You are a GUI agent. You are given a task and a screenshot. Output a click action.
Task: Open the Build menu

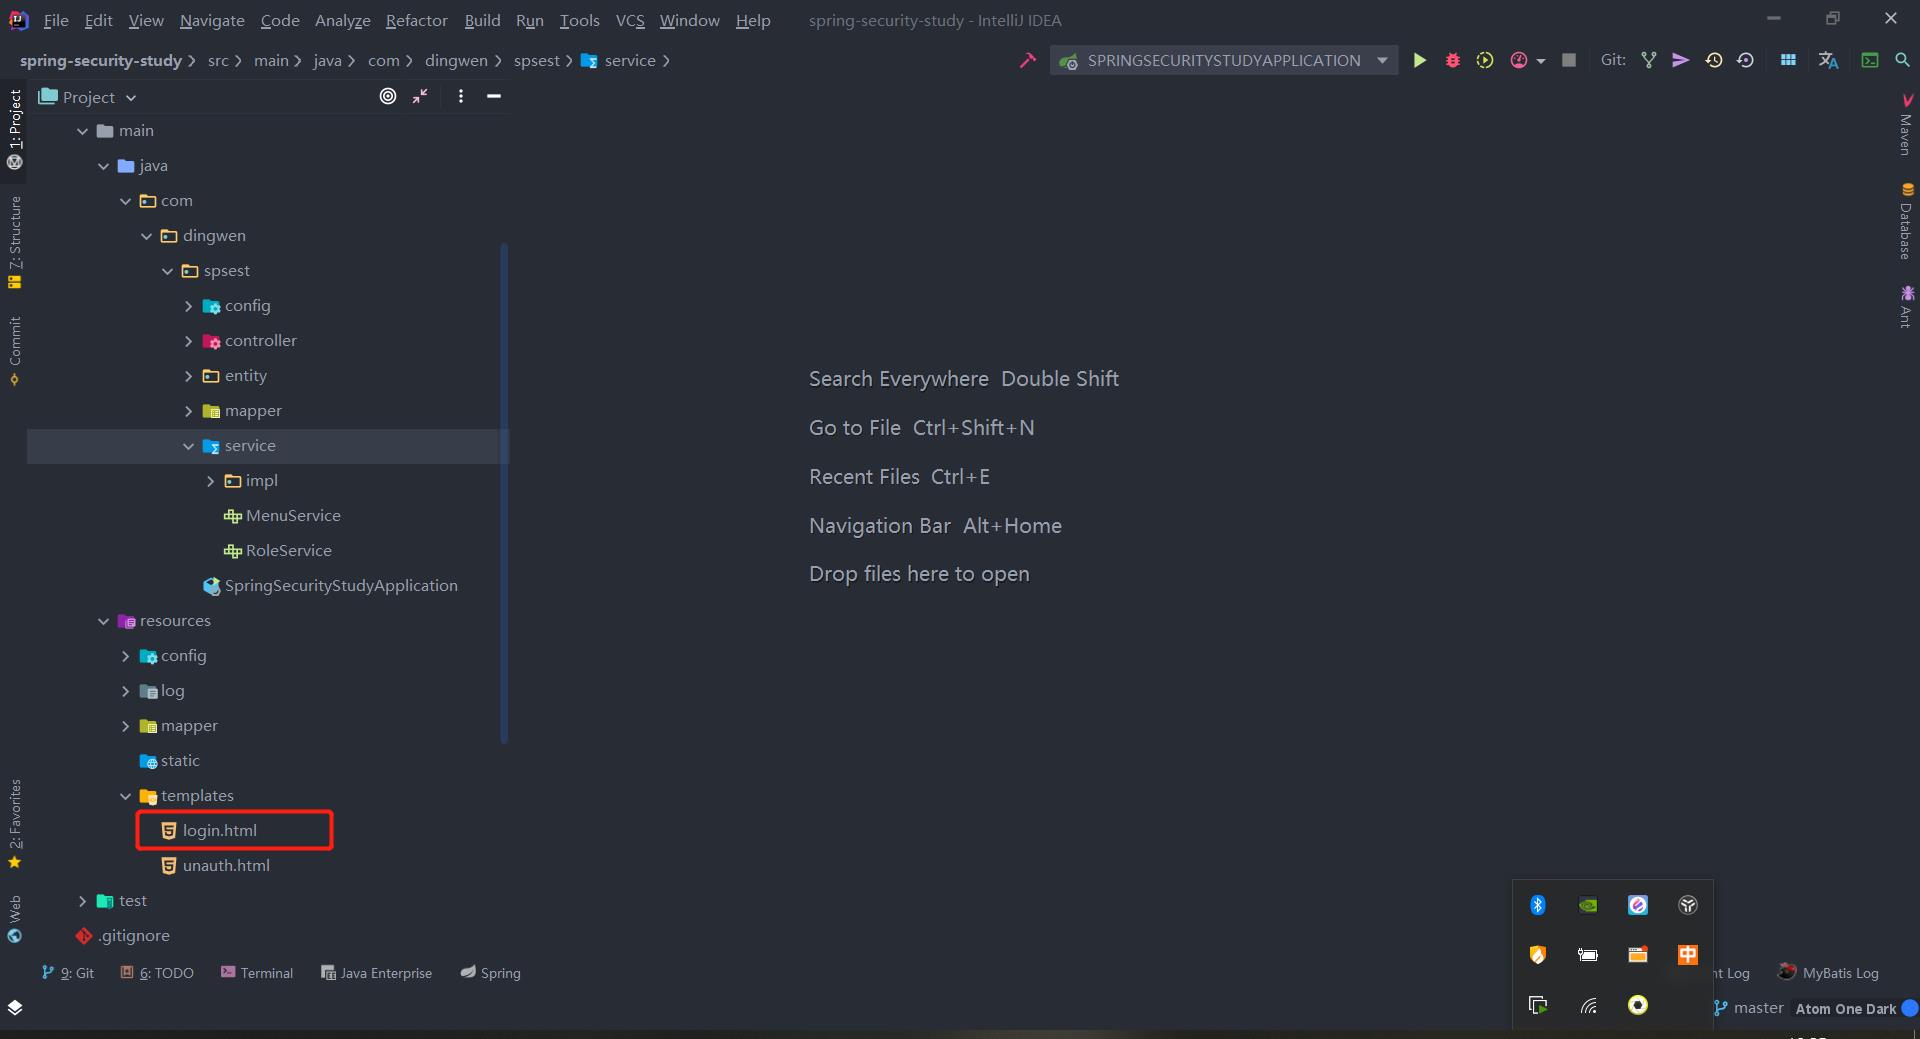pyautogui.click(x=482, y=20)
